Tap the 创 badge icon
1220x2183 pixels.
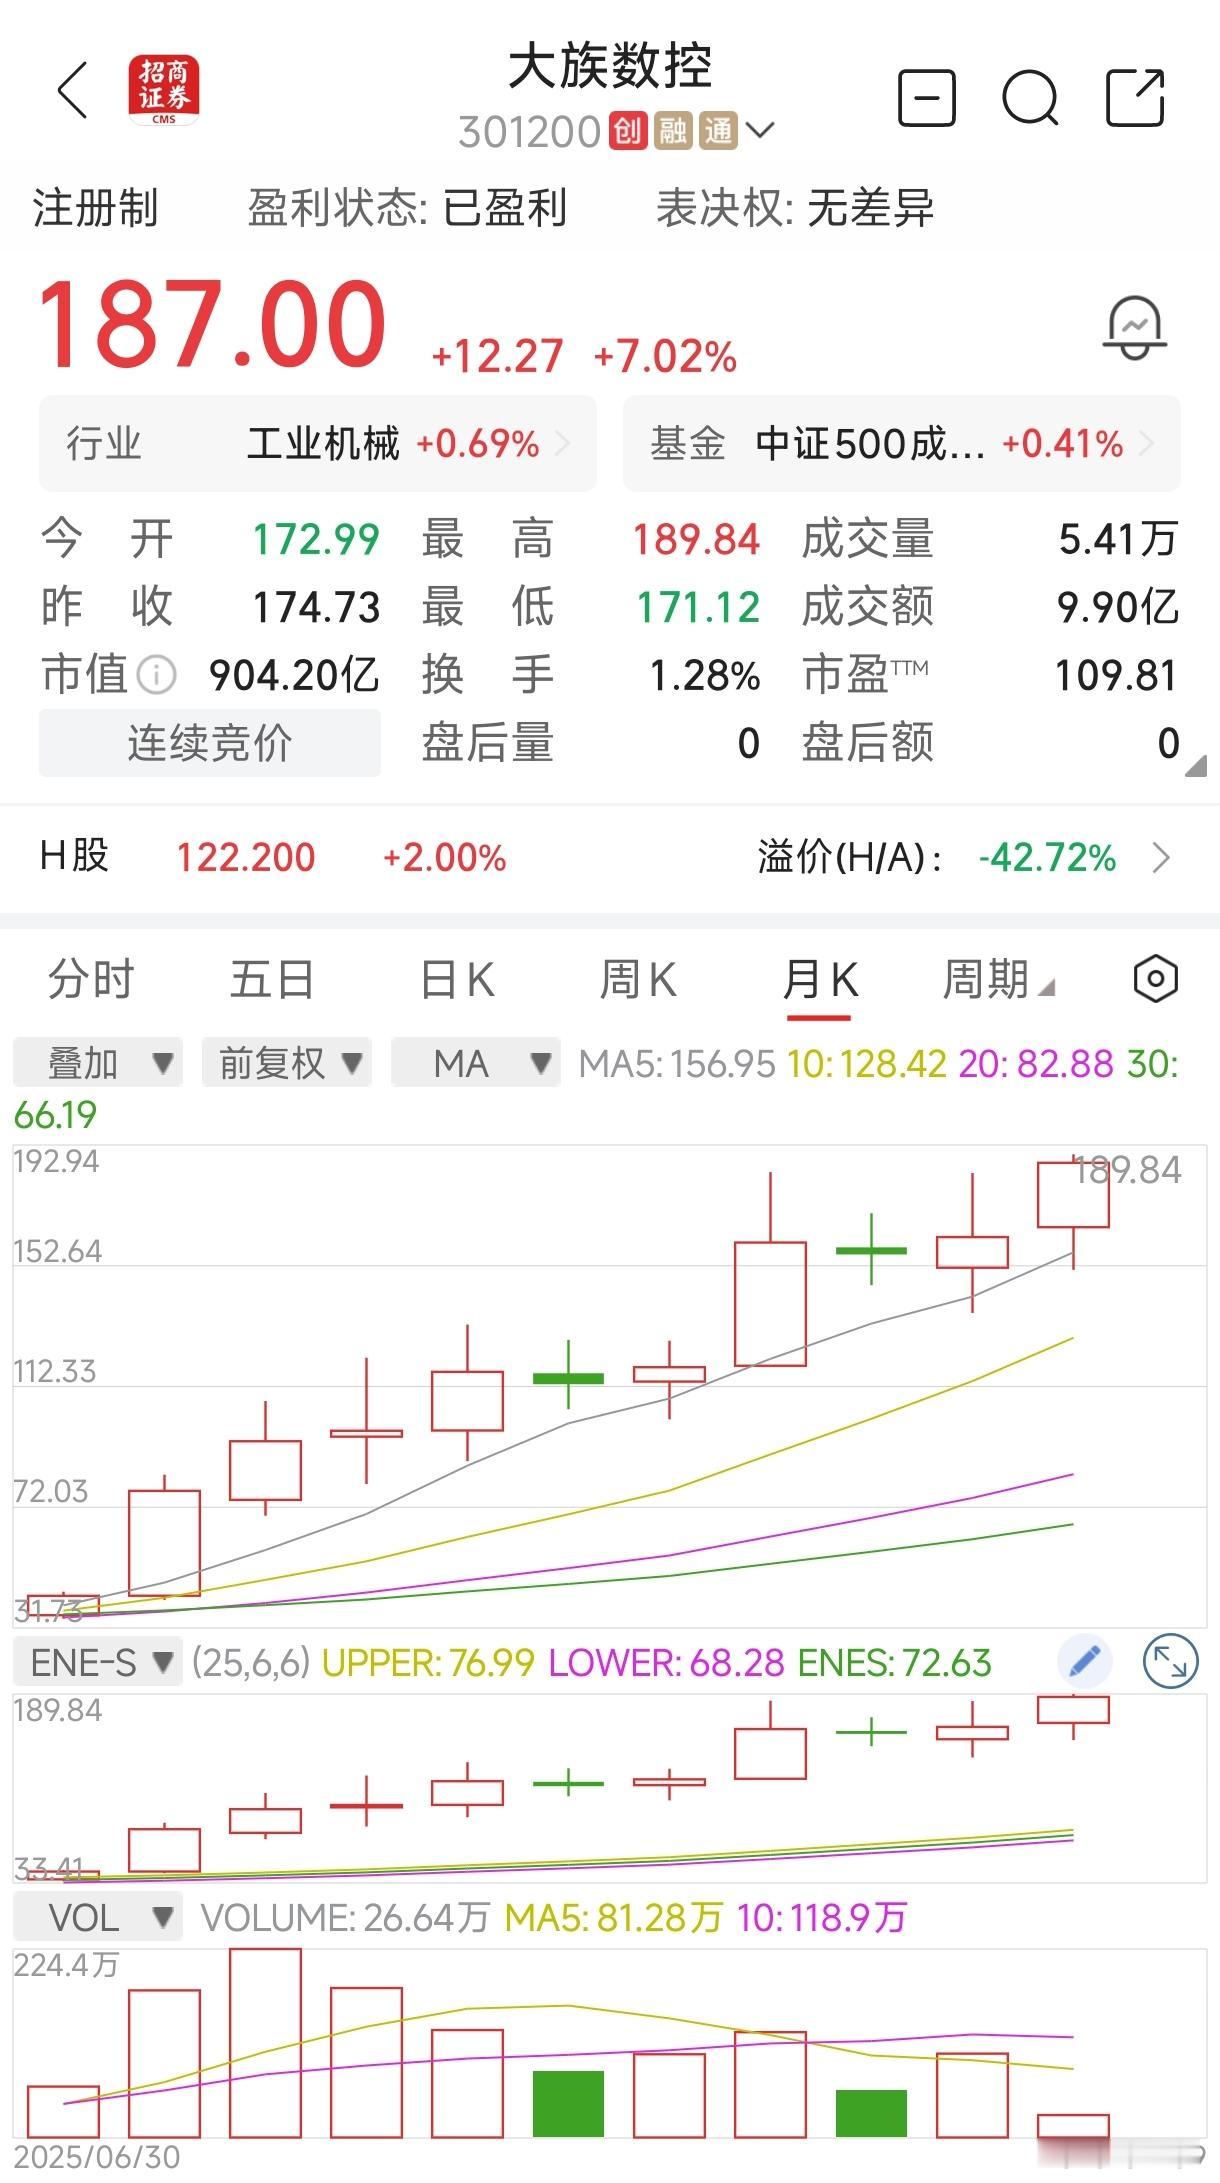pyautogui.click(x=628, y=131)
